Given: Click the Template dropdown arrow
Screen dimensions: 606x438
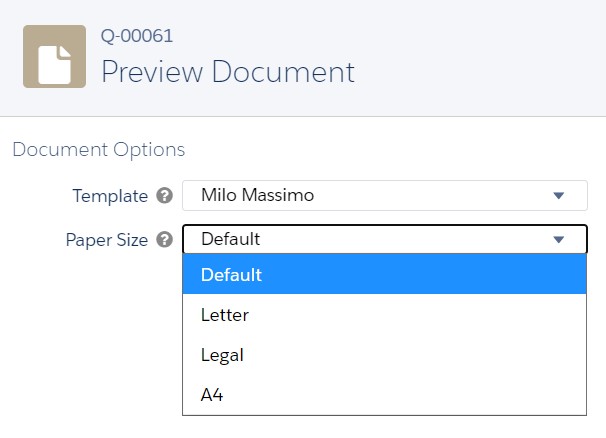Looking at the screenshot, I should pos(558,196).
